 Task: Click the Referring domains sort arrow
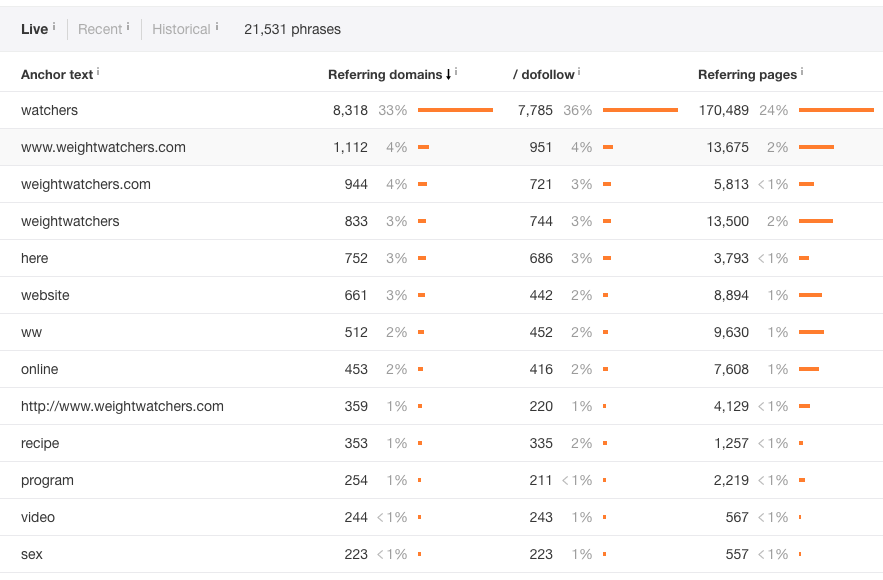coord(448,74)
